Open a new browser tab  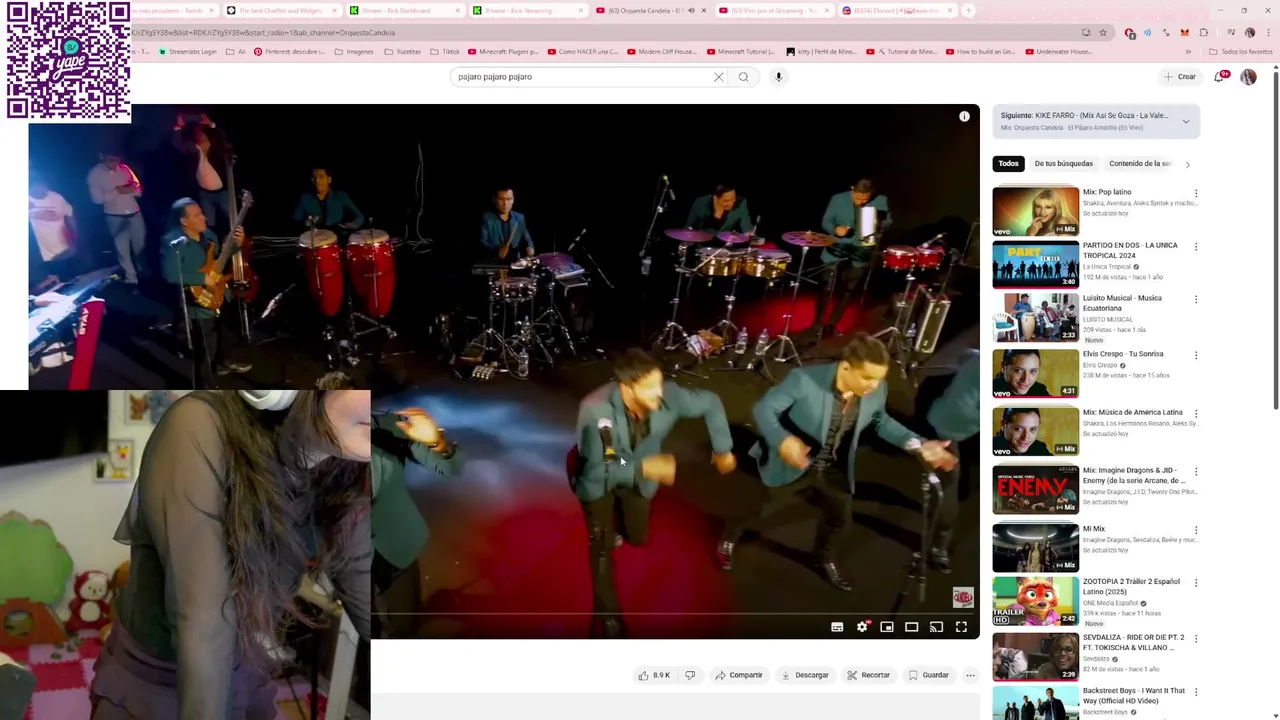(967, 11)
